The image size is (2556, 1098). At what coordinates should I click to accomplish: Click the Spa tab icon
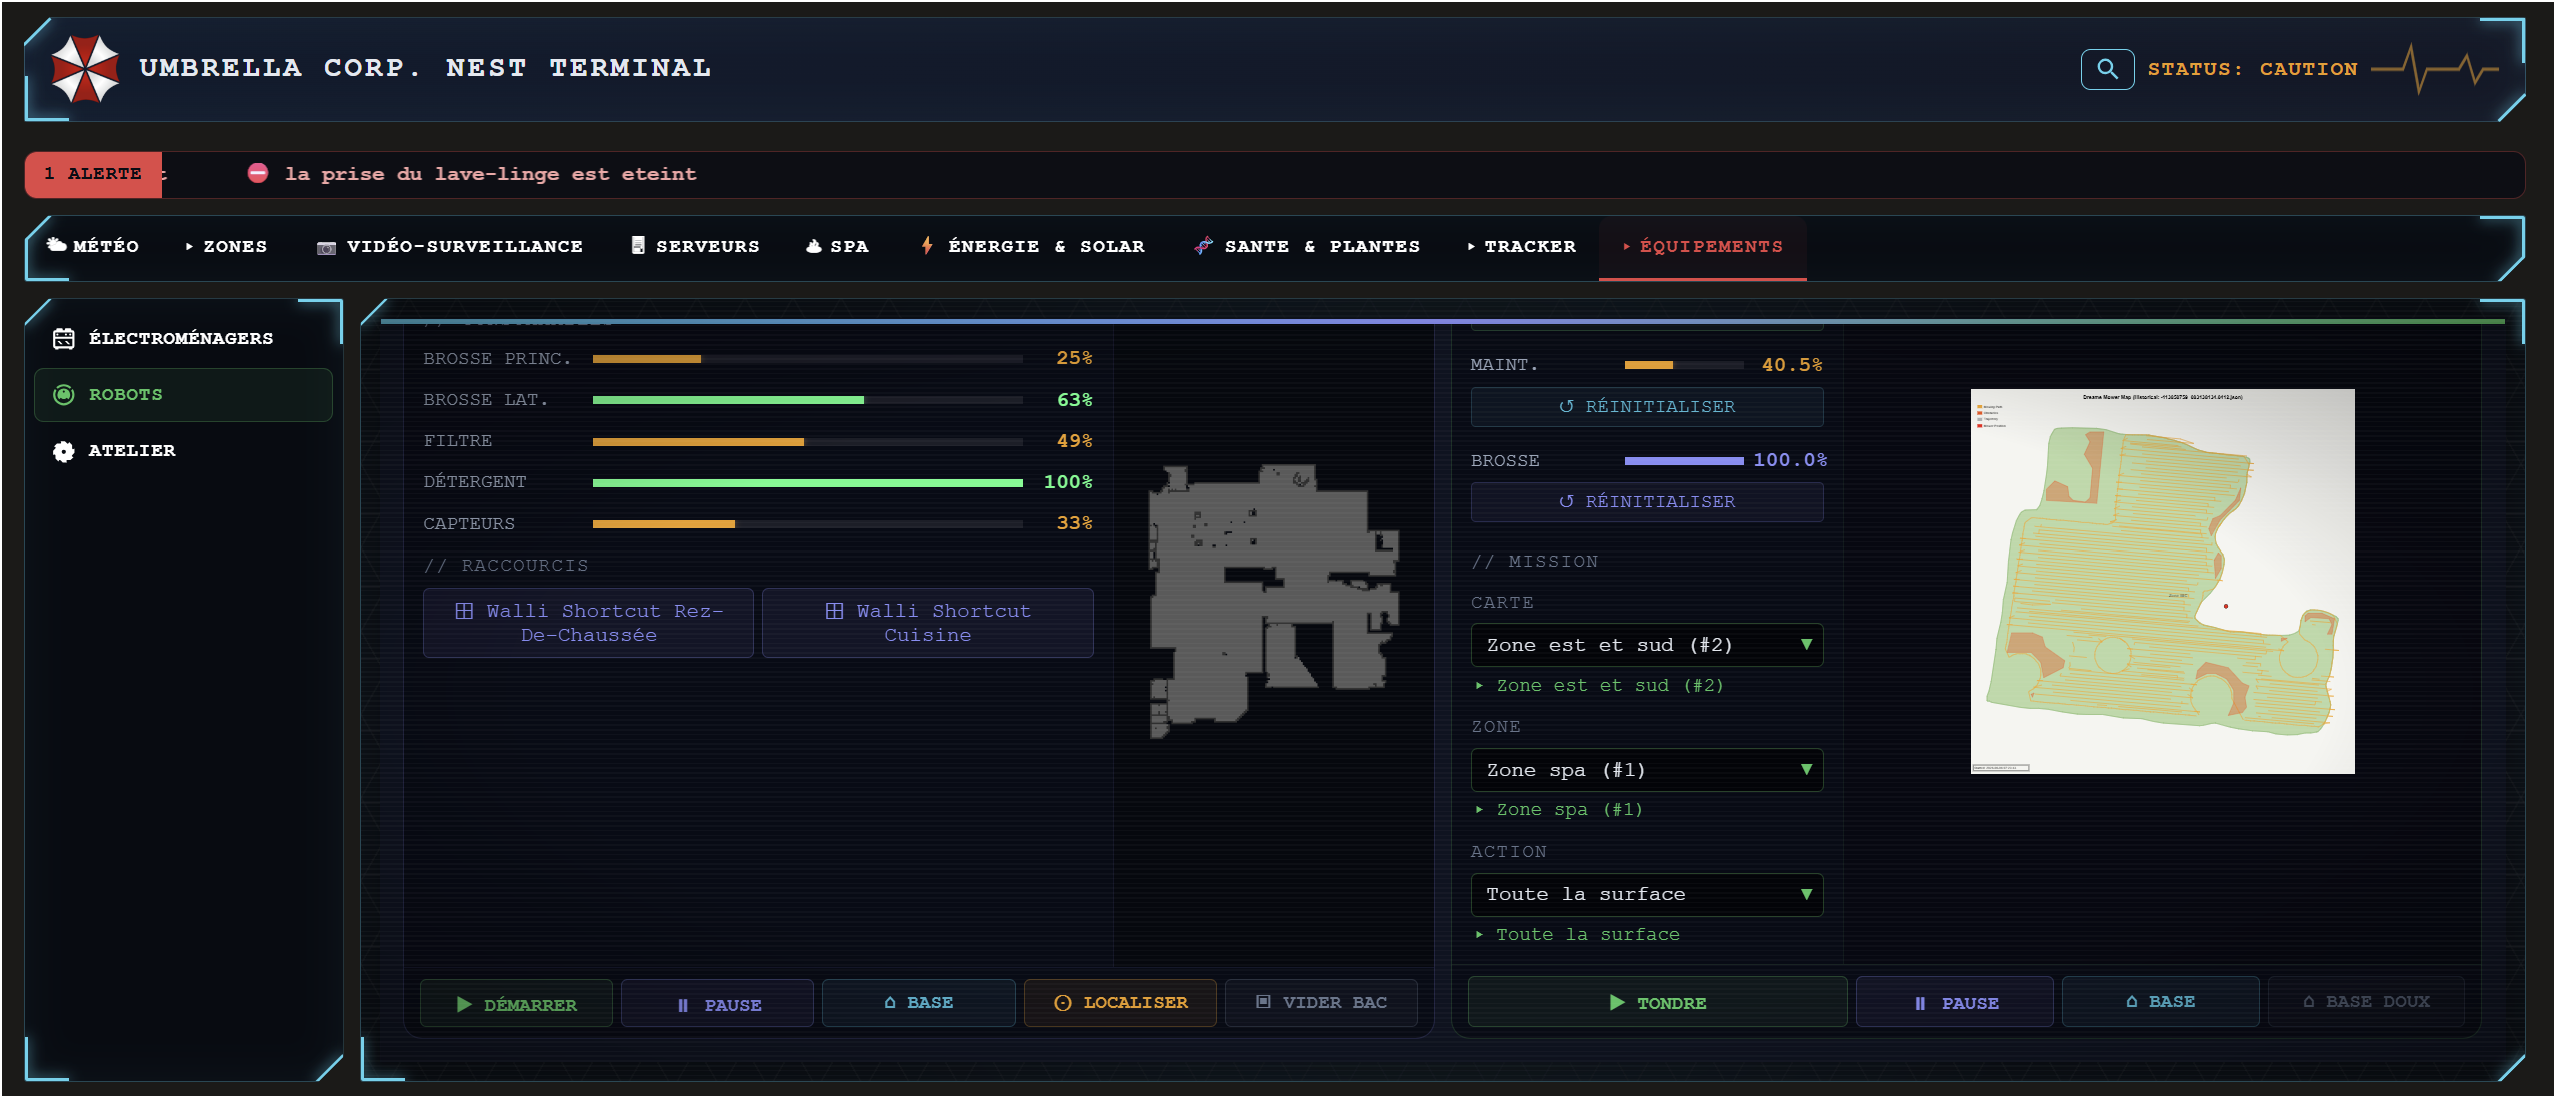point(814,246)
